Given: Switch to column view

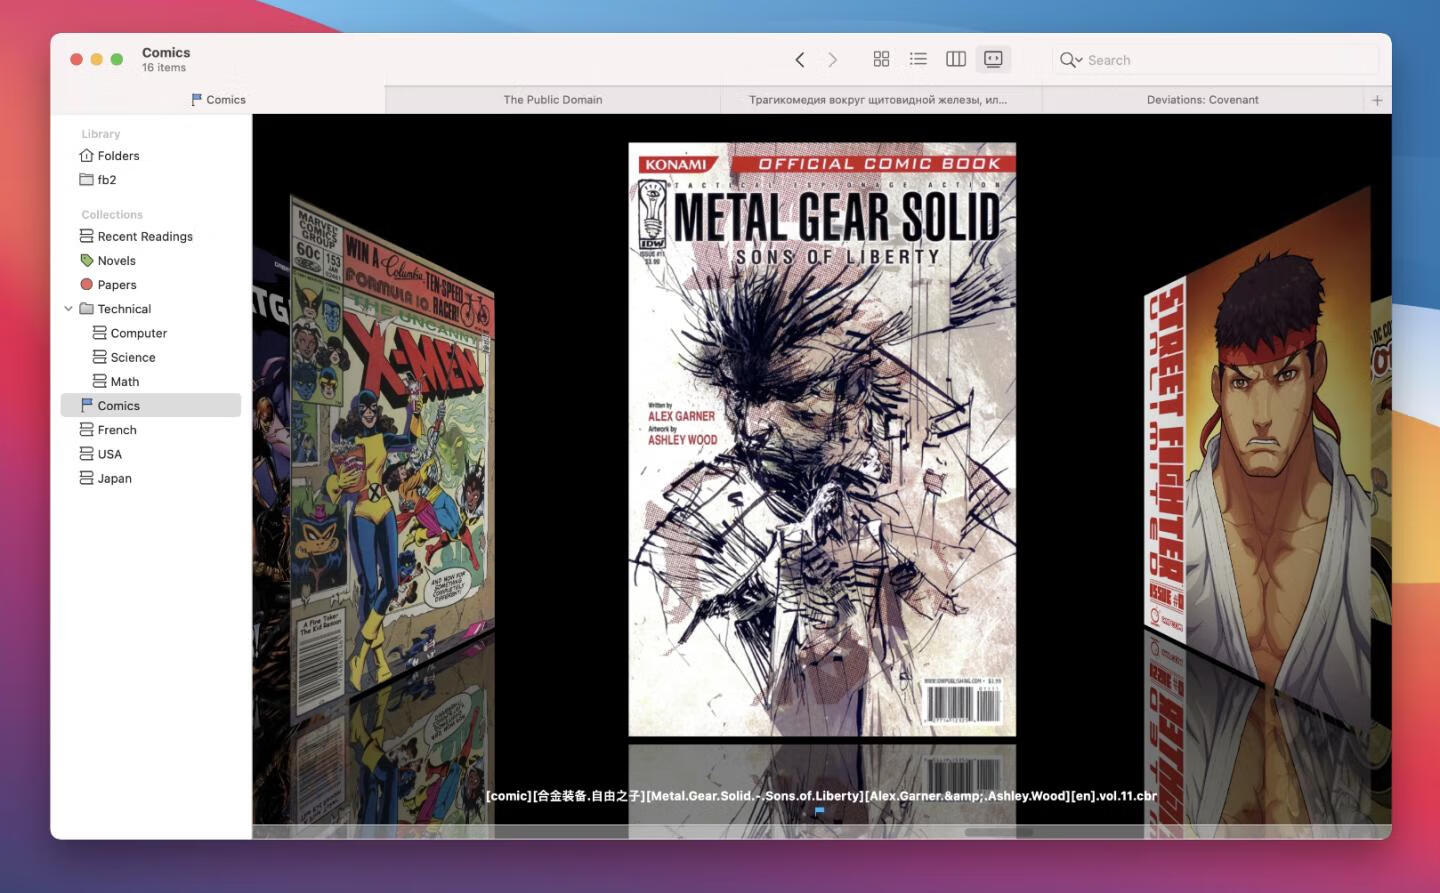Looking at the screenshot, I should tap(955, 60).
